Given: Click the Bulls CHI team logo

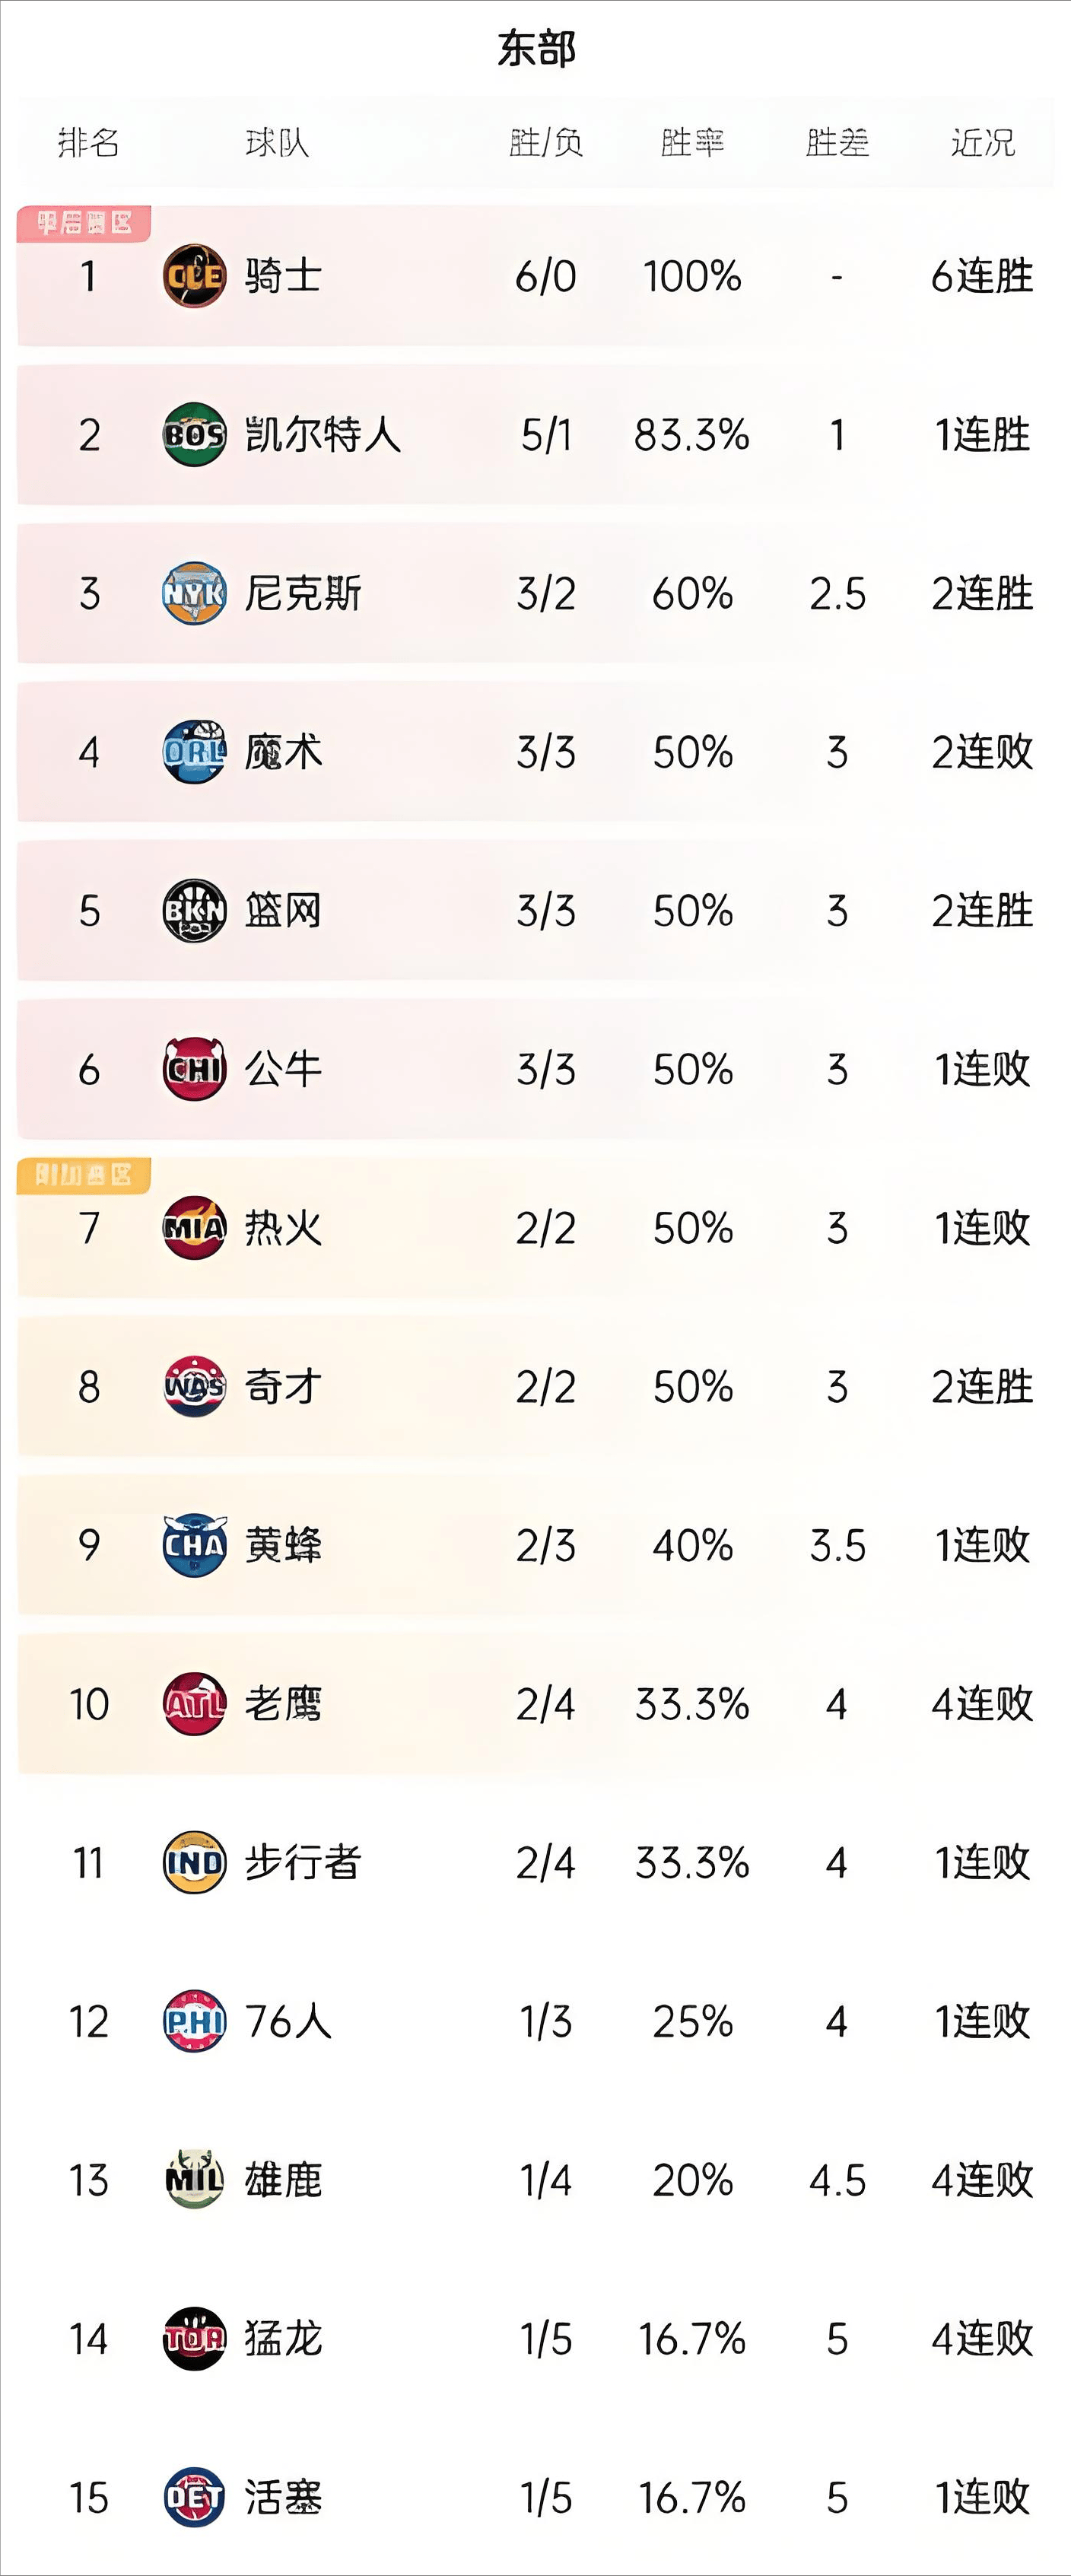Looking at the screenshot, I should [194, 1069].
